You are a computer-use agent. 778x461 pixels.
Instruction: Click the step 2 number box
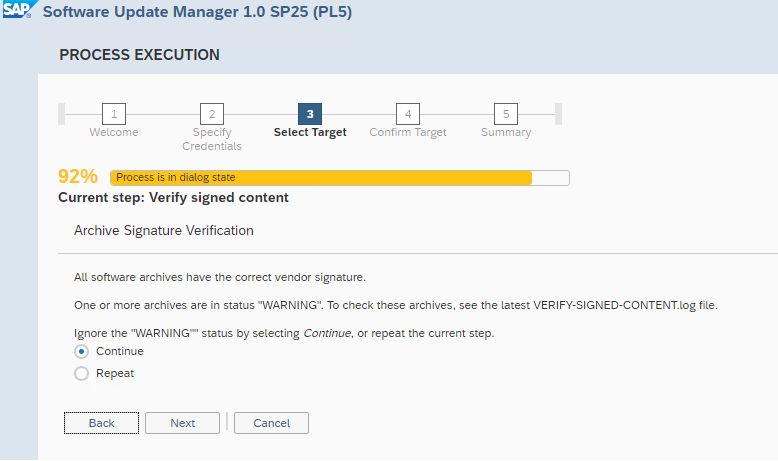[x=212, y=113]
